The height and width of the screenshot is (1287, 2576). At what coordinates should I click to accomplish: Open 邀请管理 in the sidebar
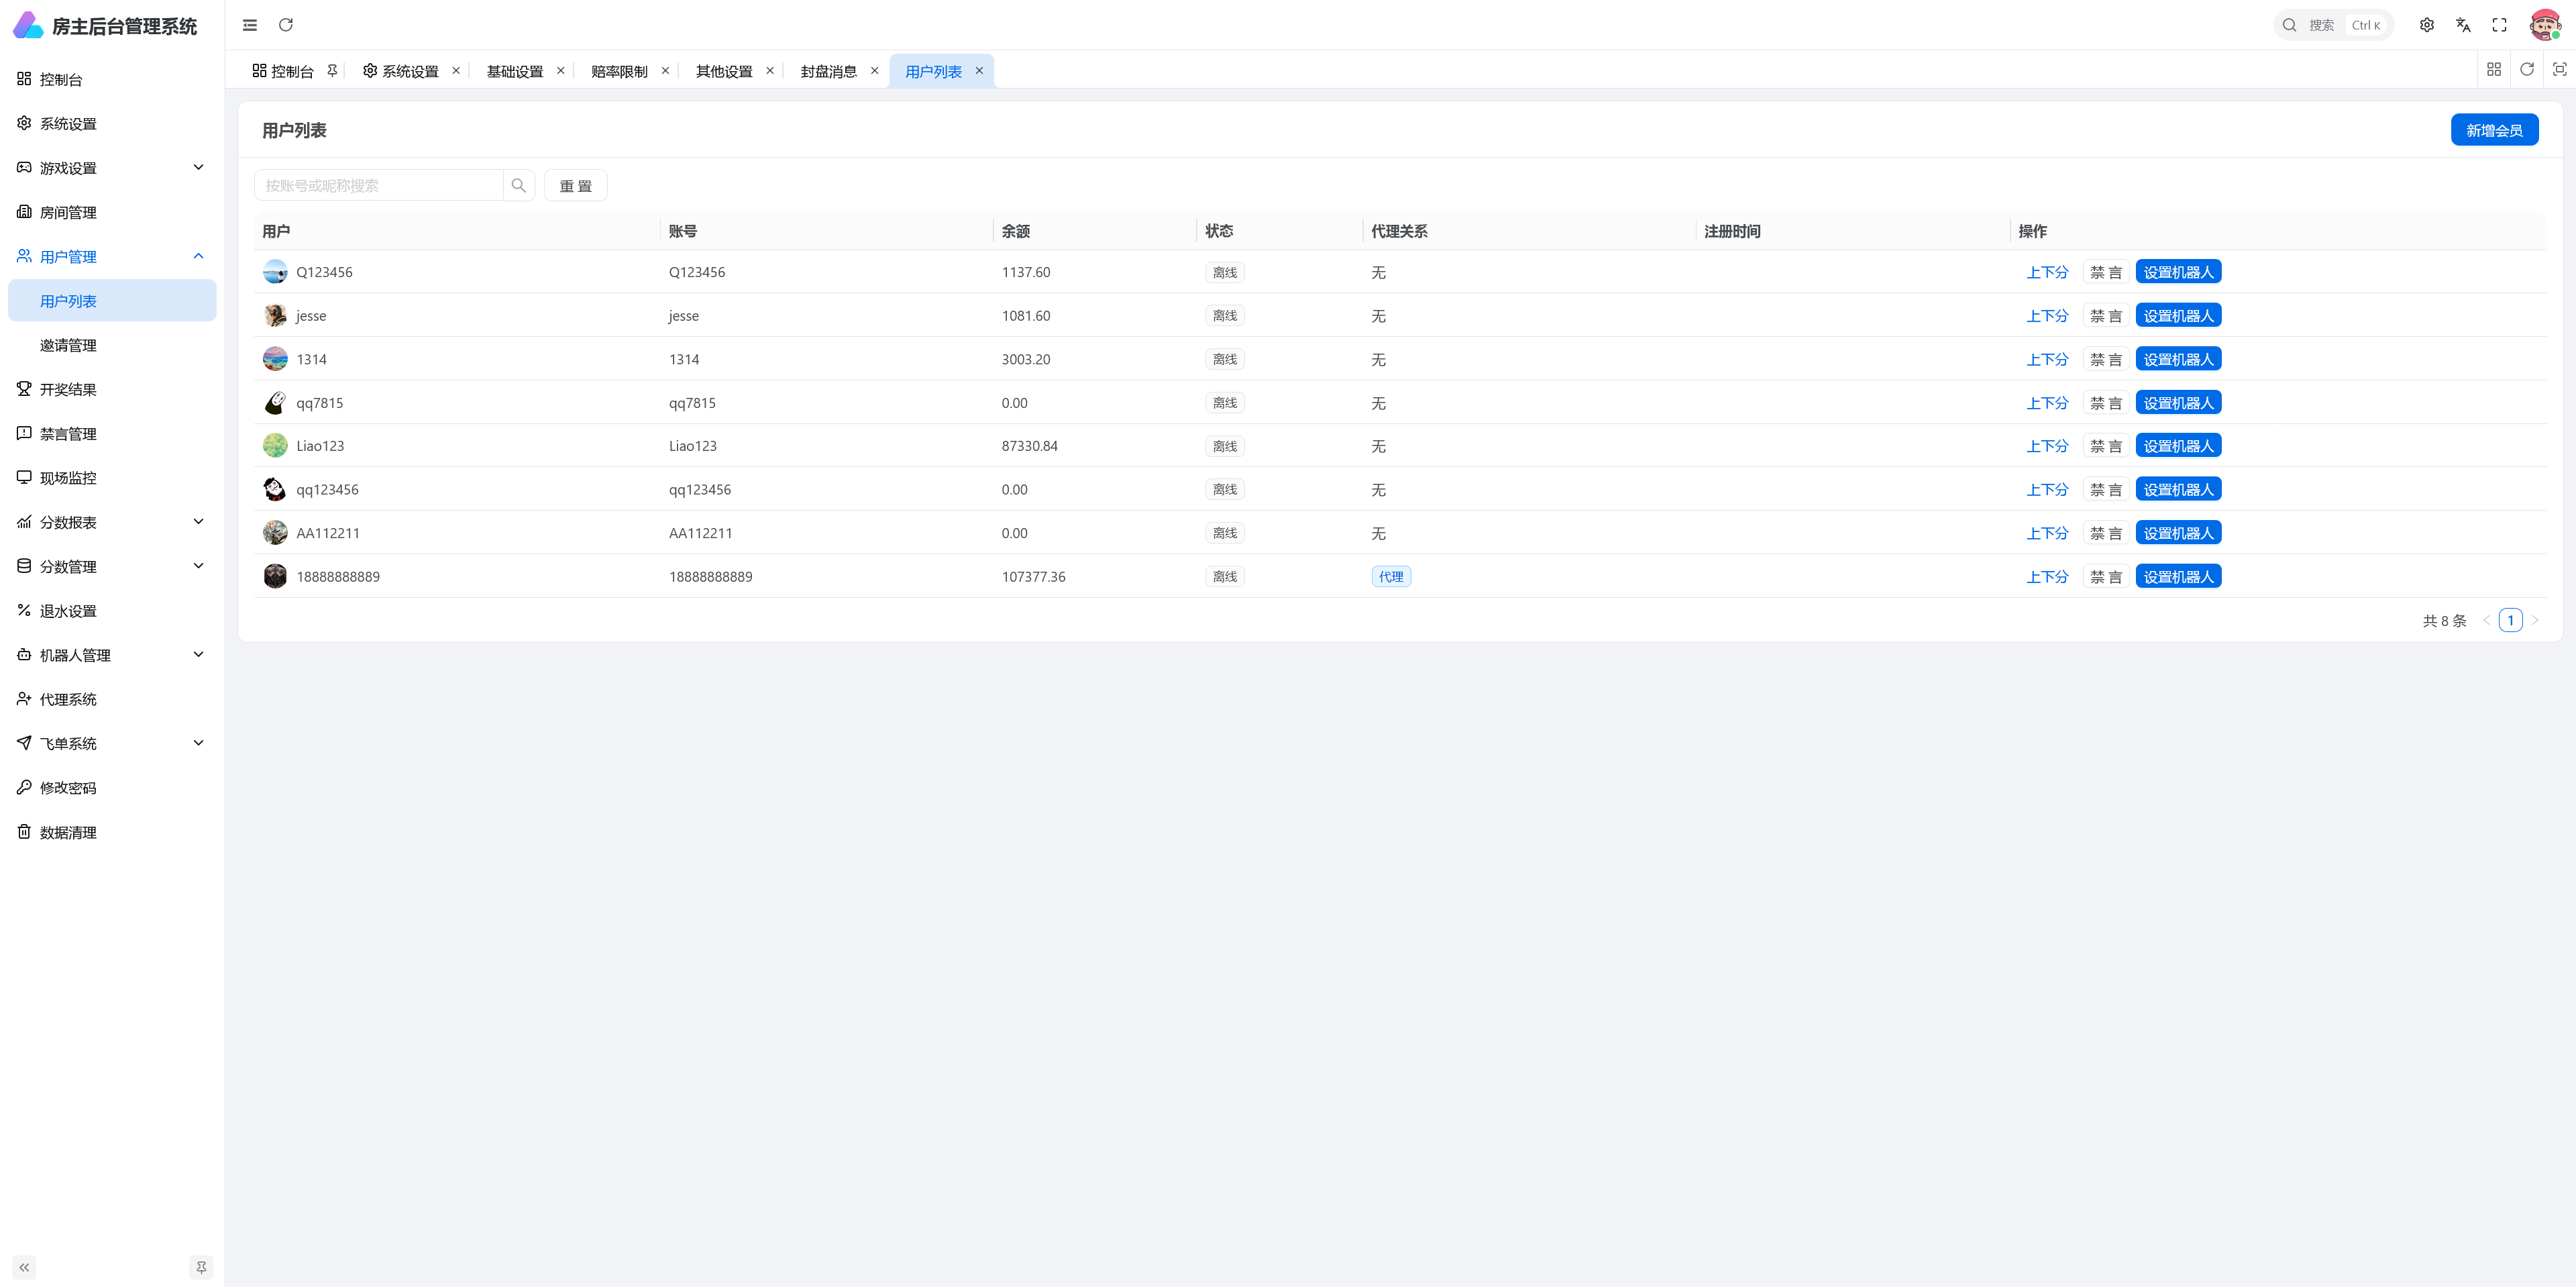pos(112,345)
